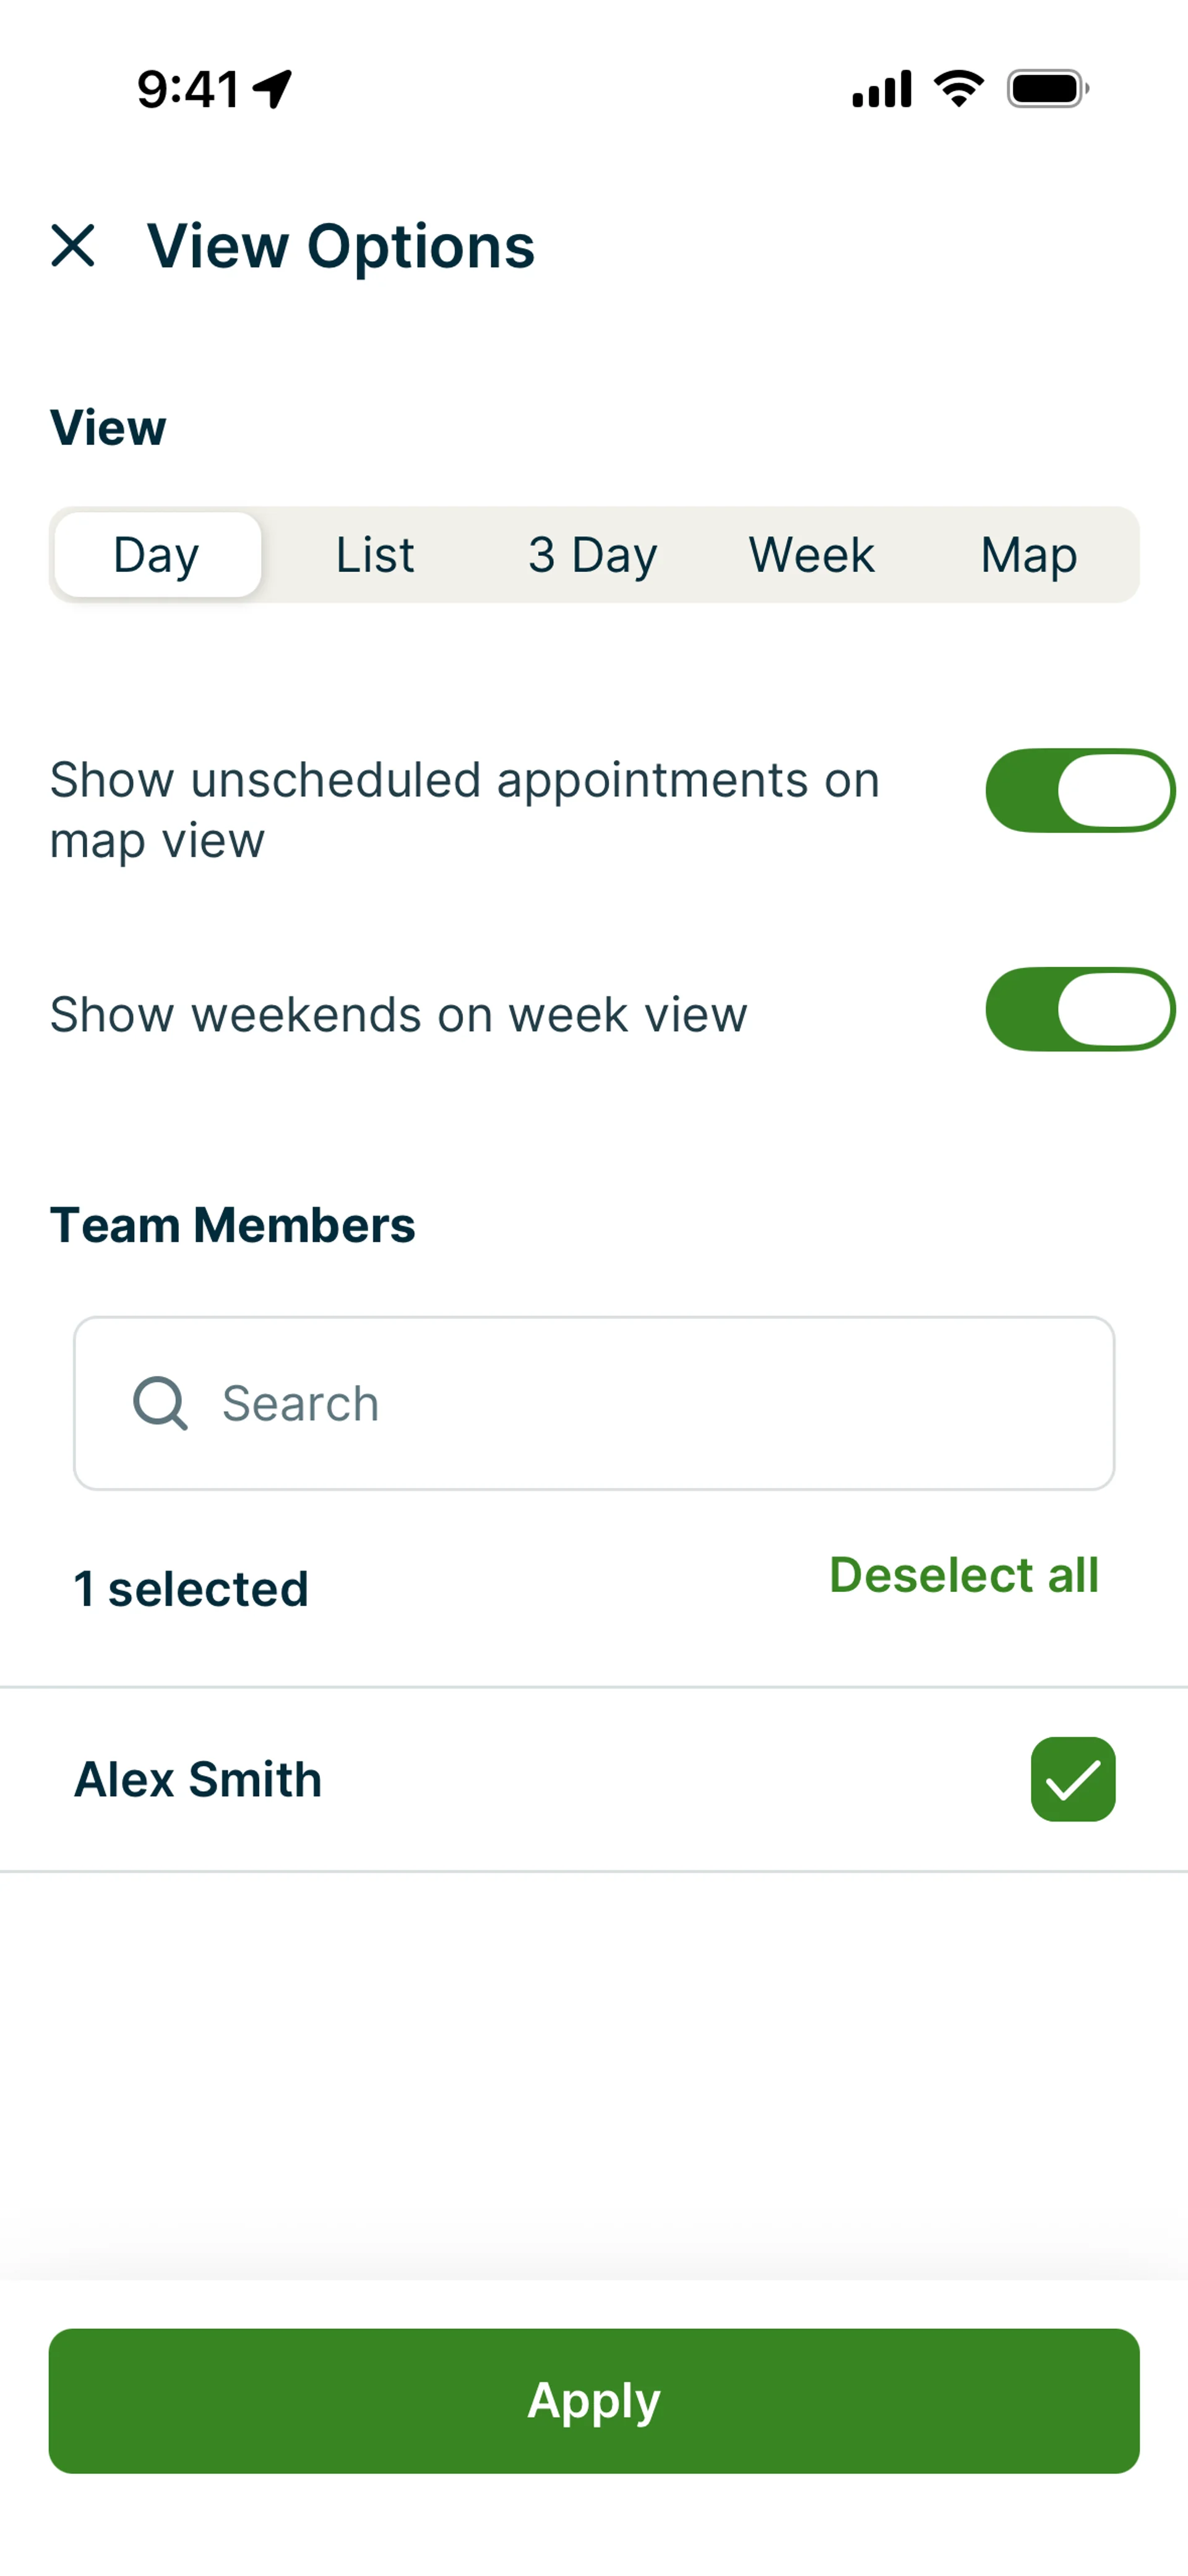
Task: Toggle unscheduled appointments on map view
Action: (x=1080, y=790)
